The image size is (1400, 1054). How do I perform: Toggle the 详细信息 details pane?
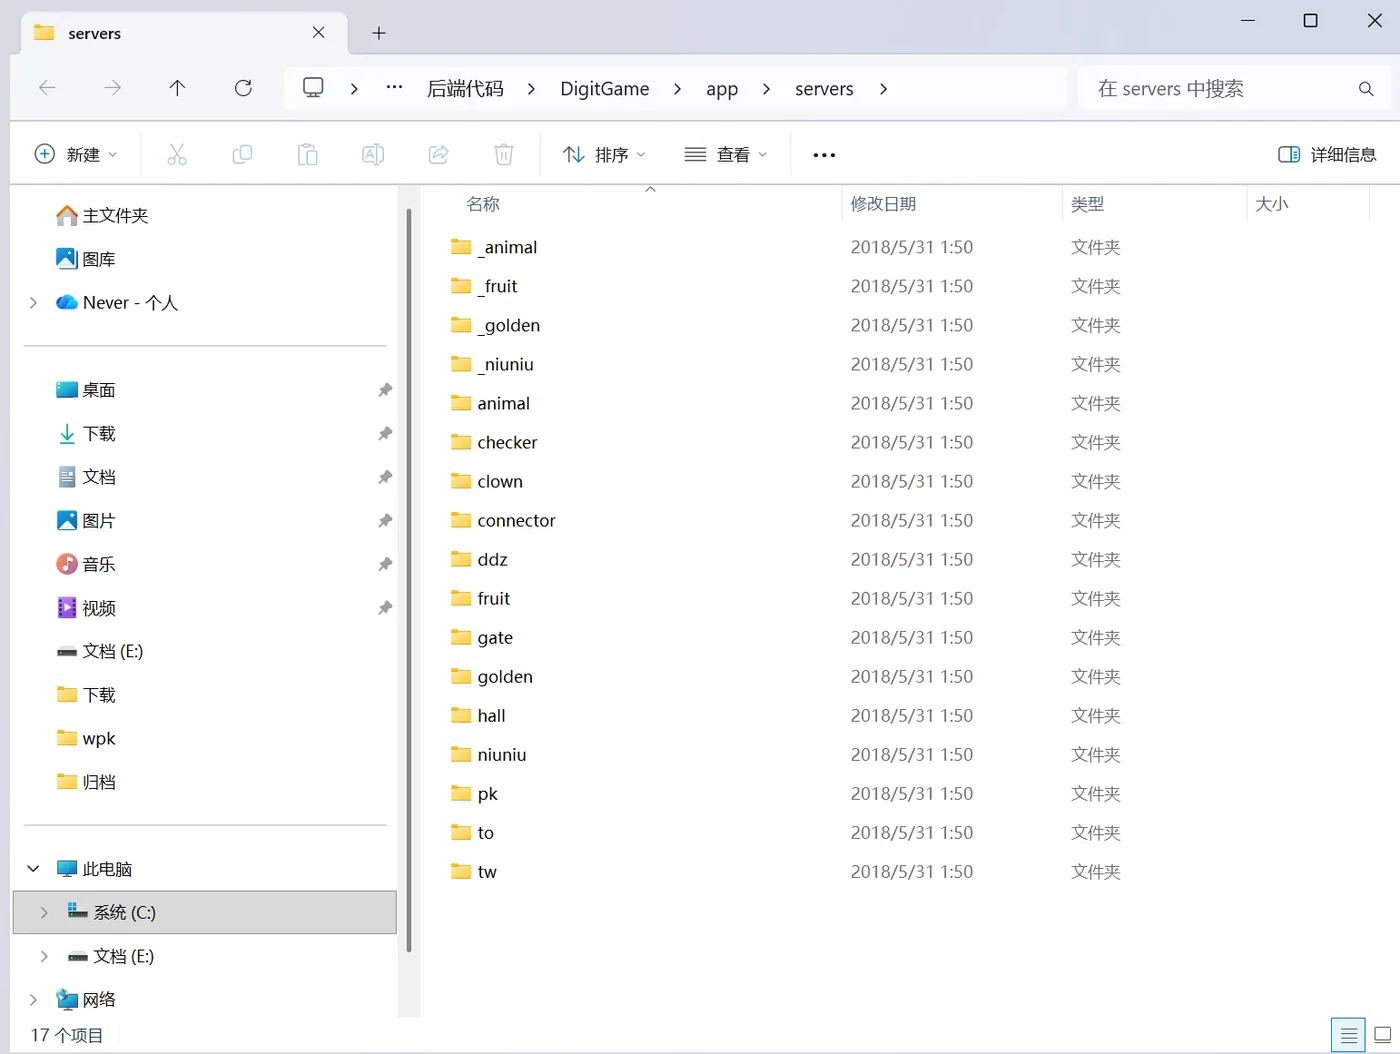click(x=1327, y=154)
